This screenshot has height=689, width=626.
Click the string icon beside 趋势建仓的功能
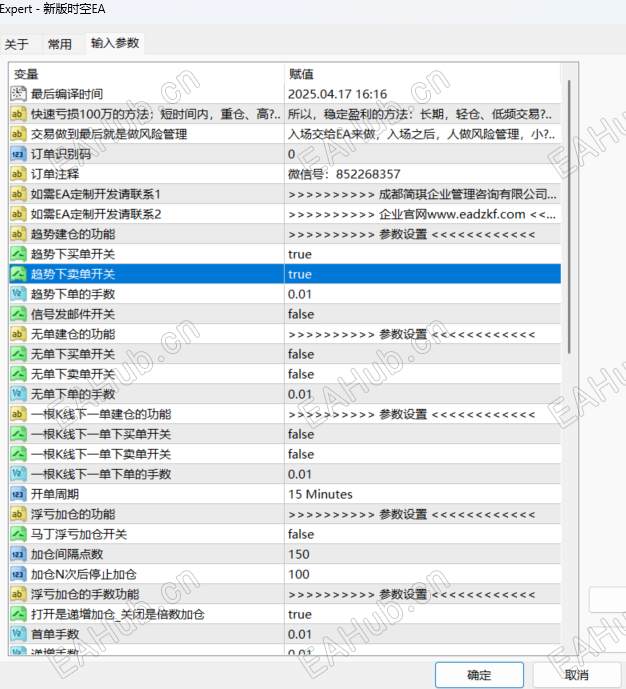pyautogui.click(x=18, y=234)
